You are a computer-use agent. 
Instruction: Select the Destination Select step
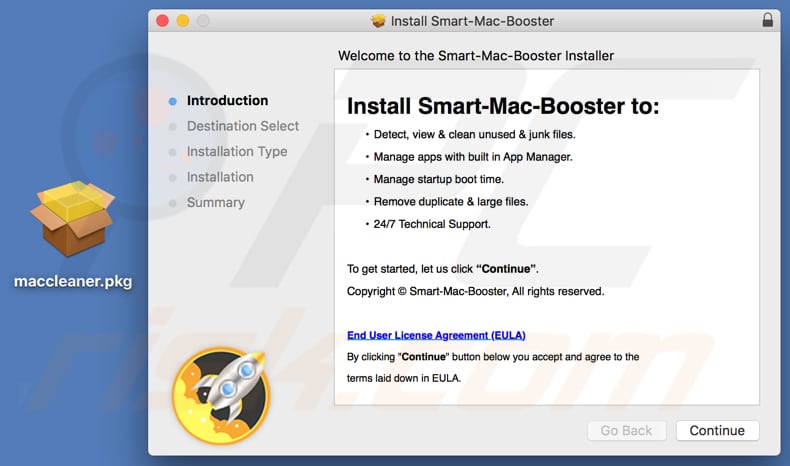coord(243,126)
